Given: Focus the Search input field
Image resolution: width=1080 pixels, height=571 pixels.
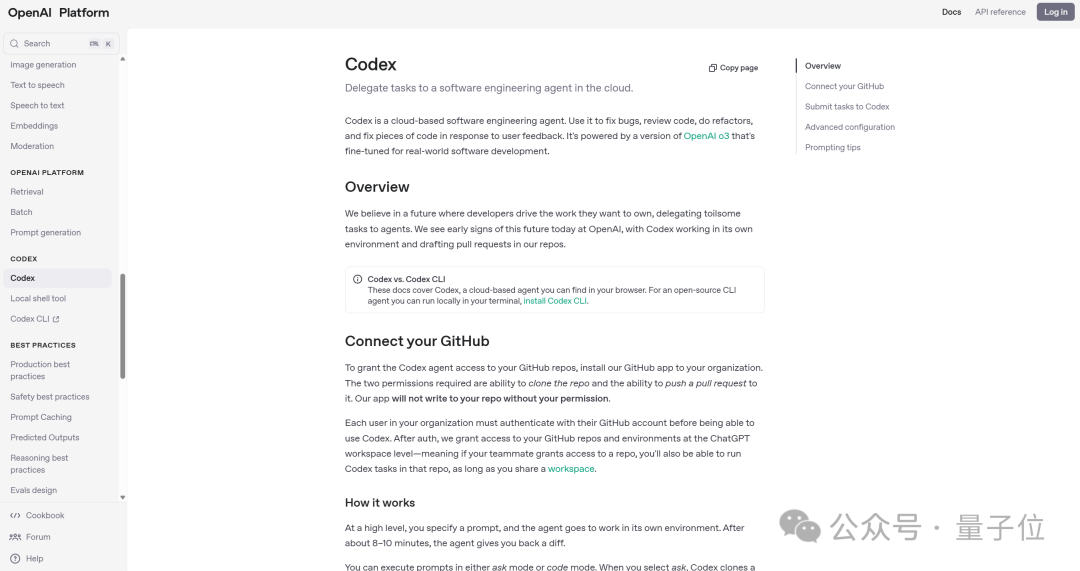Looking at the screenshot, I should pyautogui.click(x=55, y=44).
